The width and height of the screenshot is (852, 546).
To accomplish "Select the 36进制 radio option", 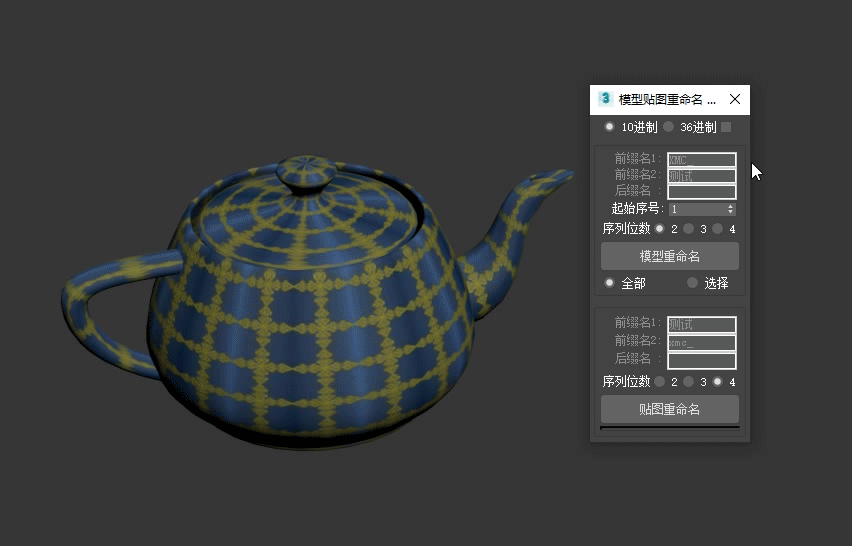I will click(669, 127).
